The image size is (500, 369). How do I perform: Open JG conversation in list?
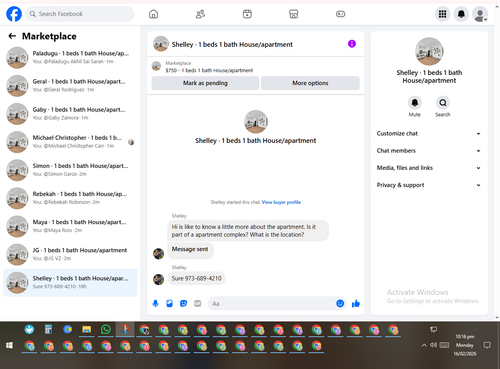(x=70, y=254)
